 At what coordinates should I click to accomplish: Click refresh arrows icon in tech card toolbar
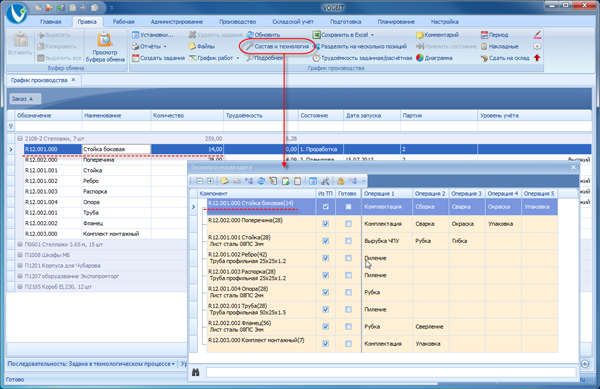(261, 181)
